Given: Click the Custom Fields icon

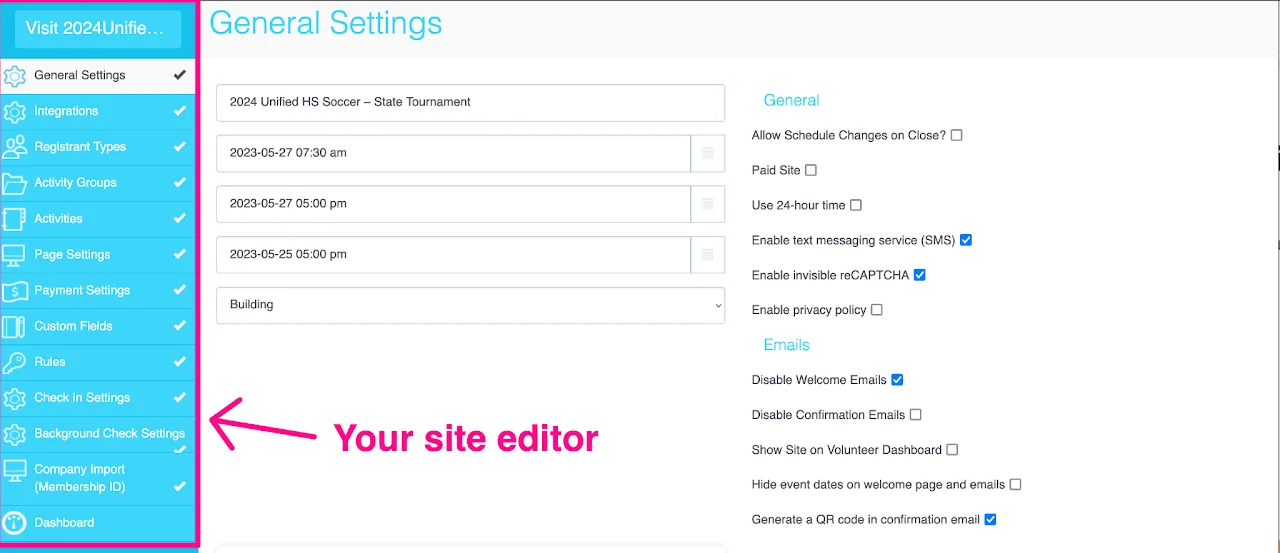Looking at the screenshot, I should (15, 327).
